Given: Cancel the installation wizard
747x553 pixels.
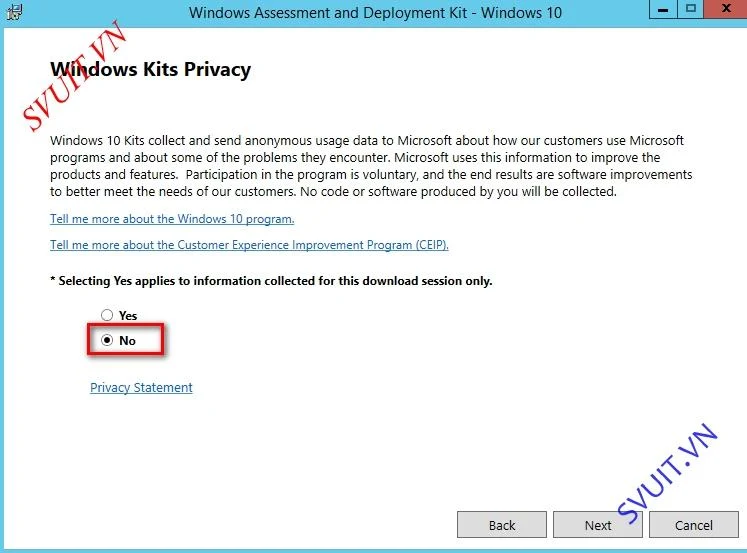Looking at the screenshot, I should (694, 525).
